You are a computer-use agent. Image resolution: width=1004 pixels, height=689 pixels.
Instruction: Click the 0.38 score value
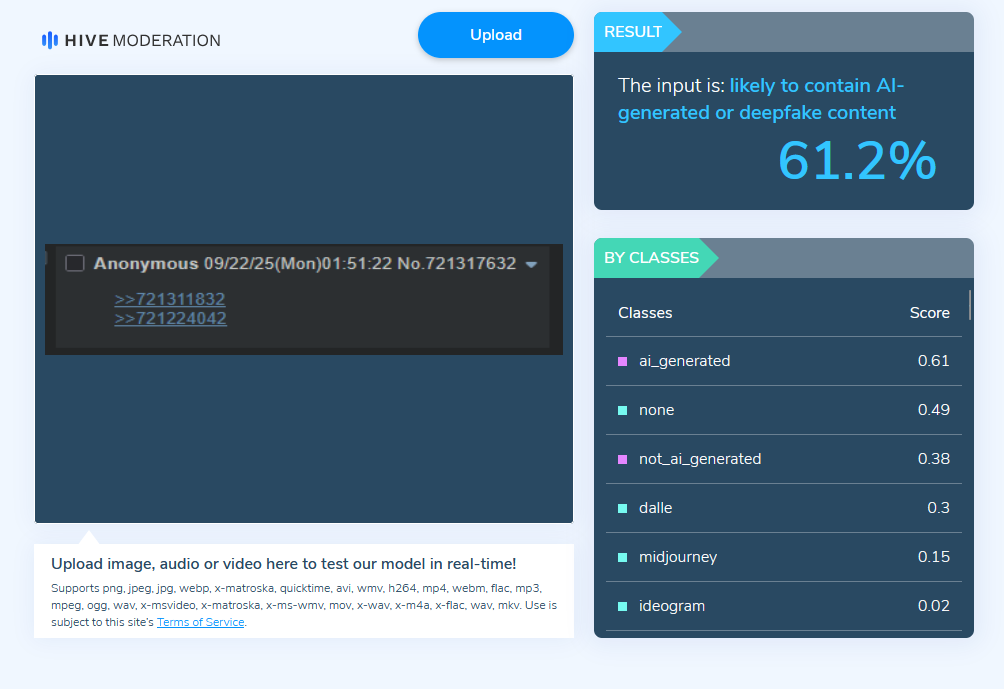[x=934, y=459]
